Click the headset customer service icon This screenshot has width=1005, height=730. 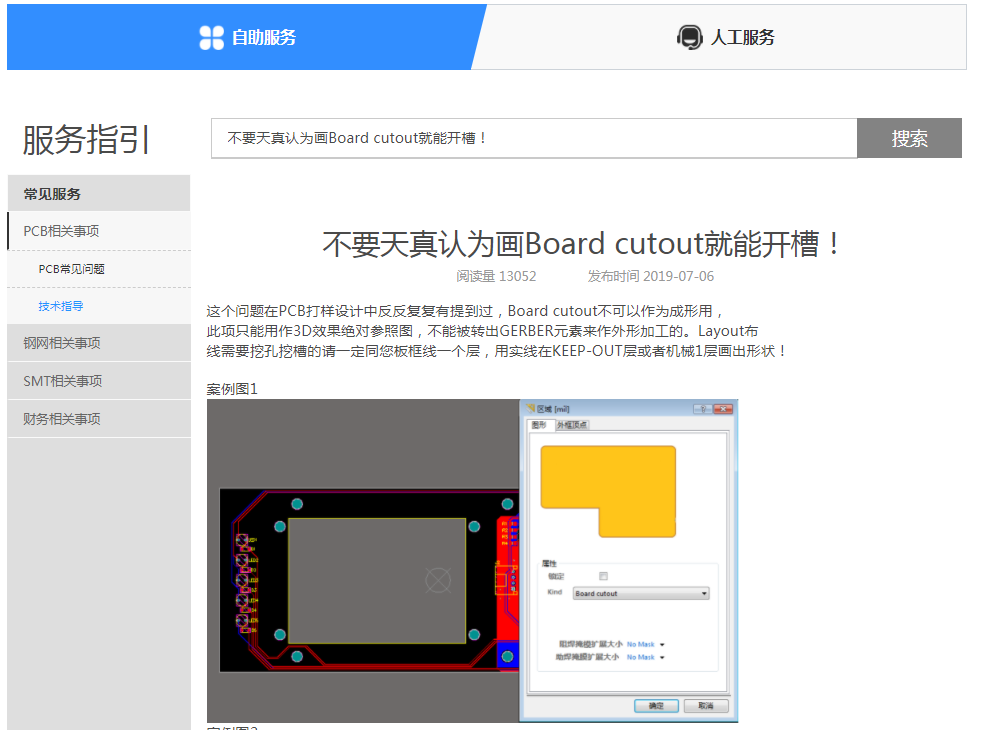690,37
